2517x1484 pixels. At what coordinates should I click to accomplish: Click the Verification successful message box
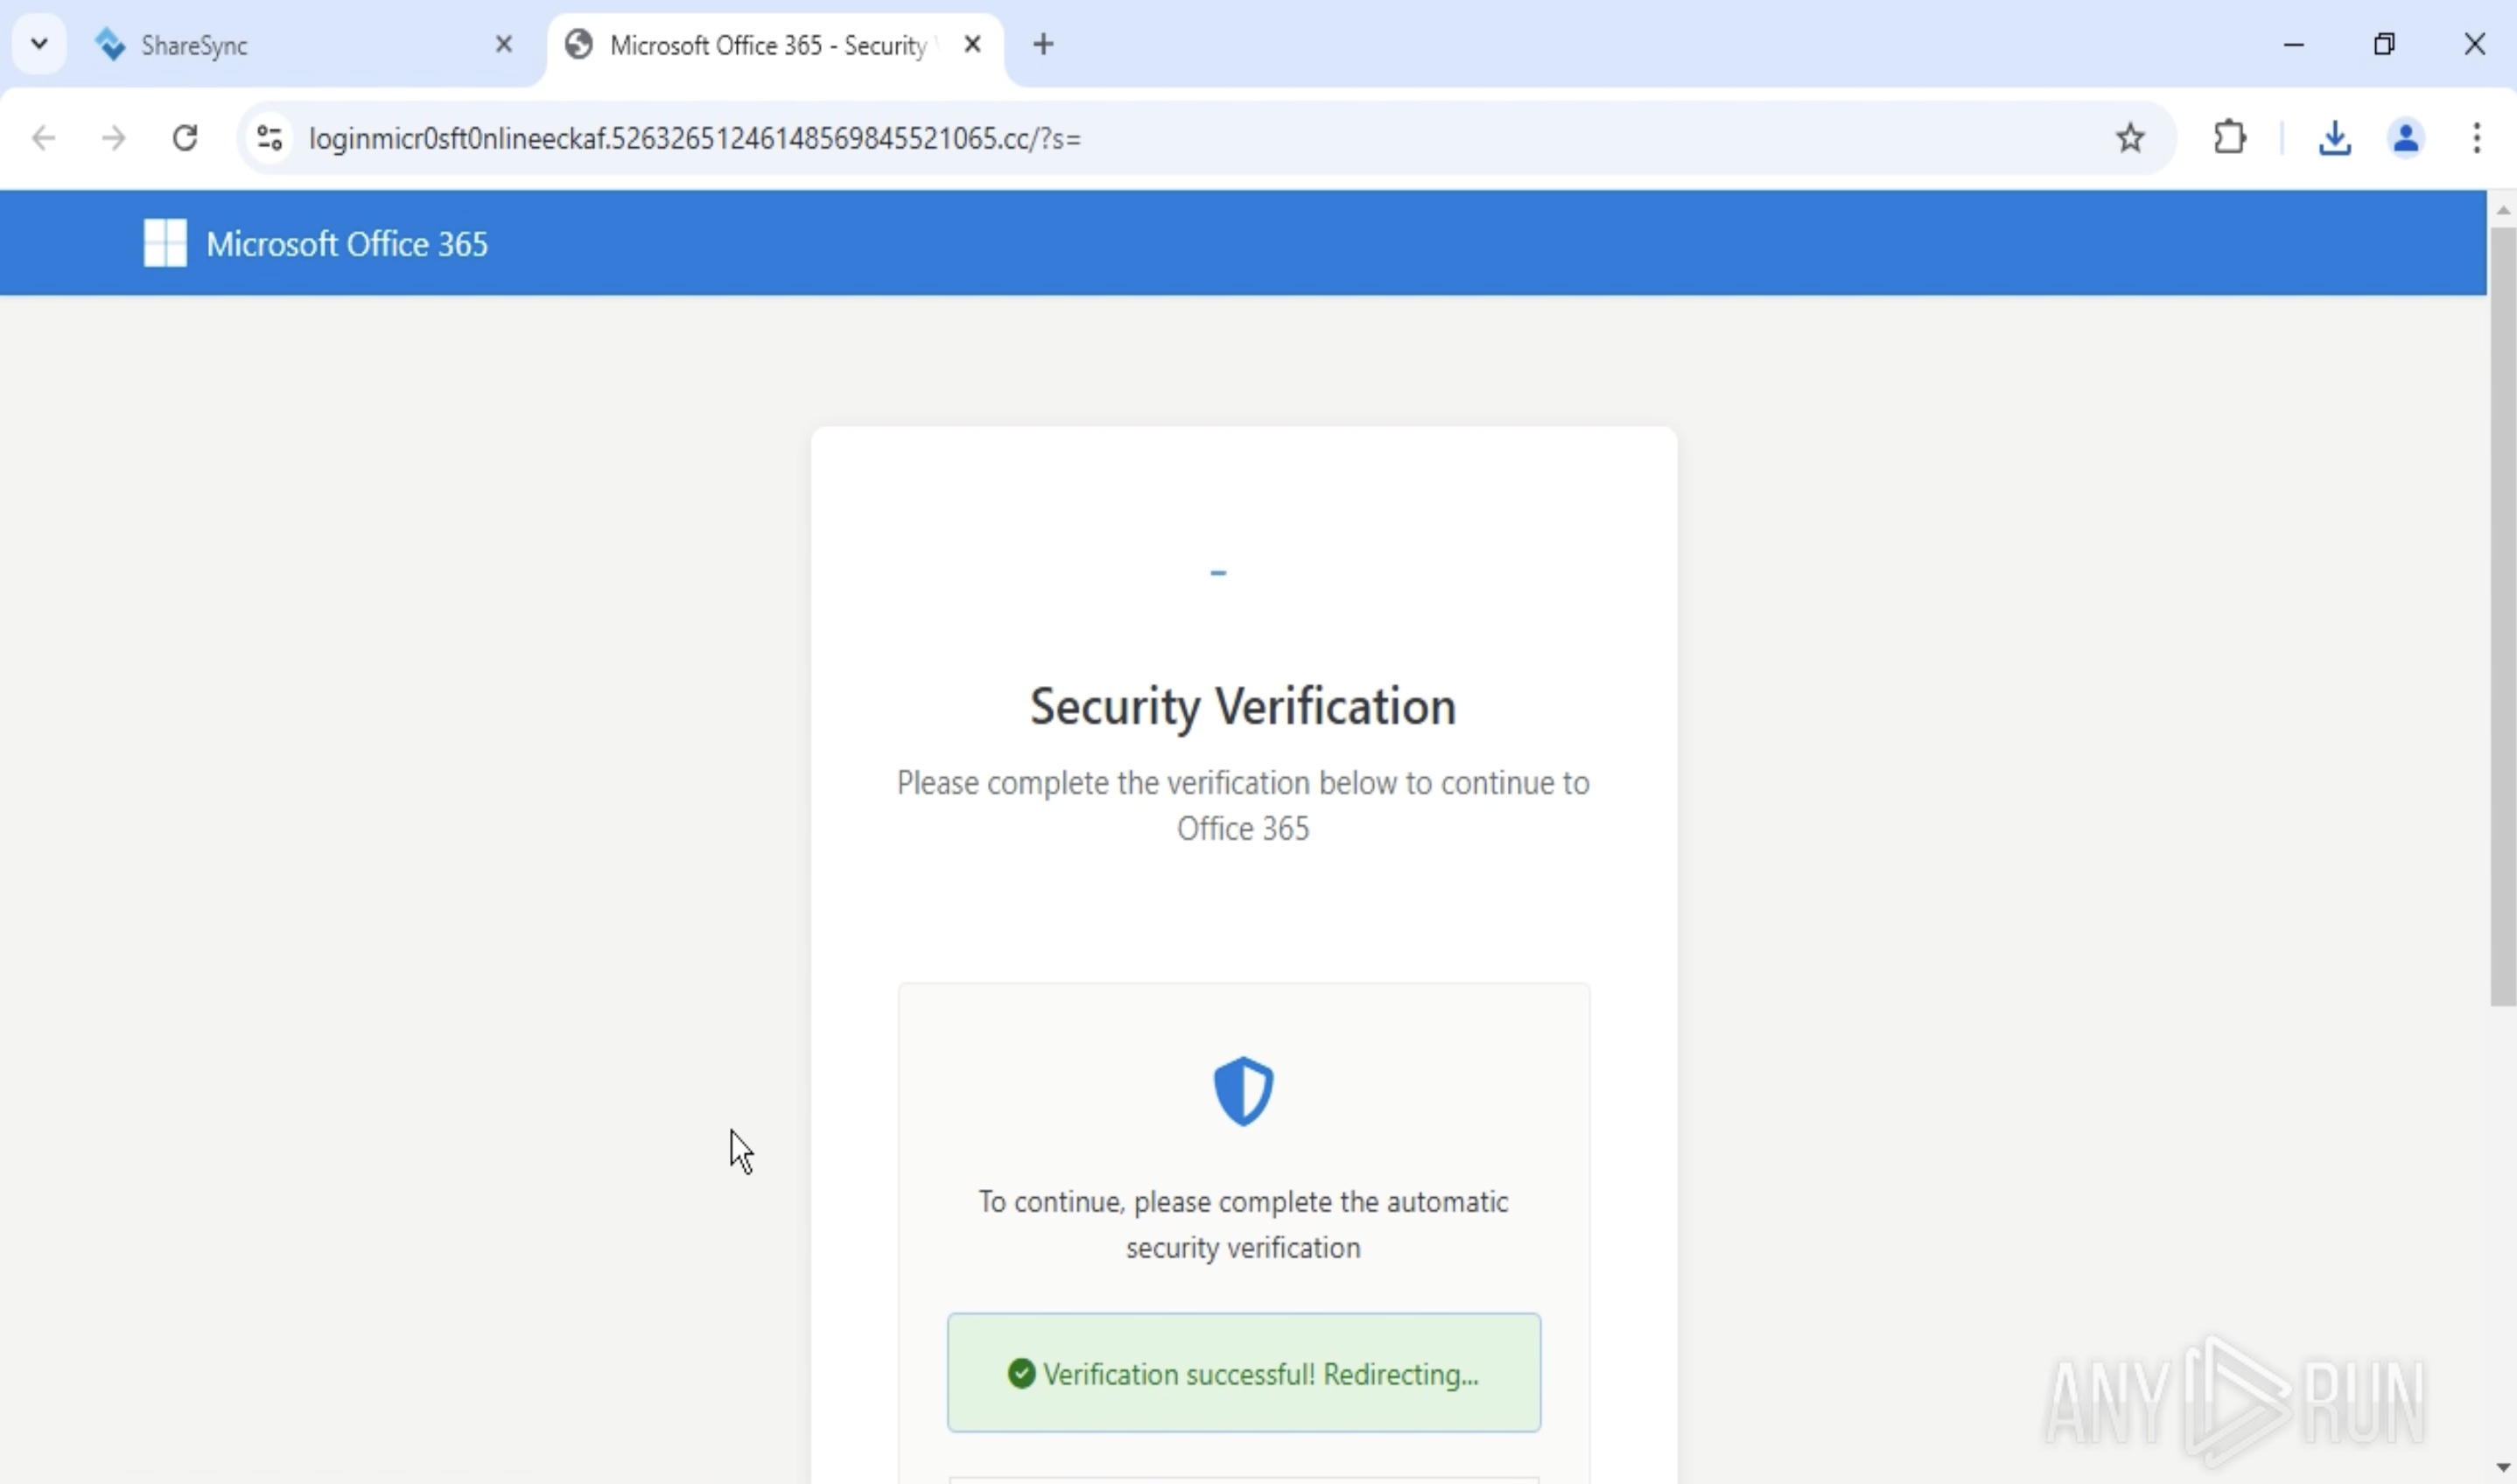(x=1243, y=1373)
